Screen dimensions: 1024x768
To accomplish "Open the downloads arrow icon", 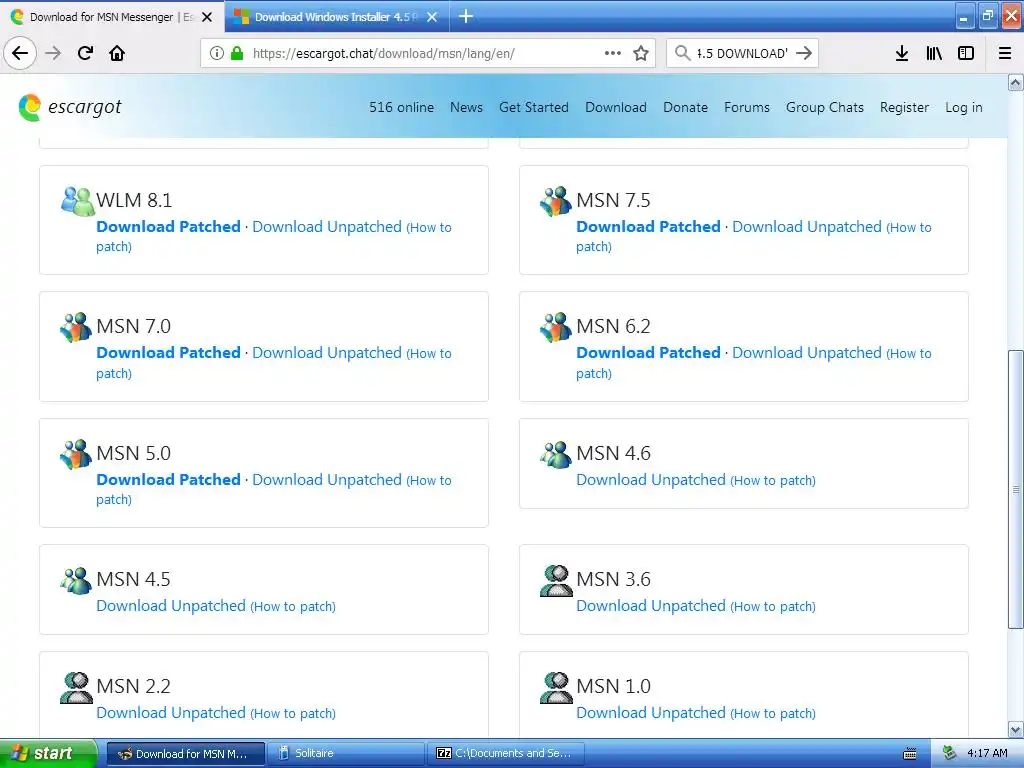I will tap(902, 53).
